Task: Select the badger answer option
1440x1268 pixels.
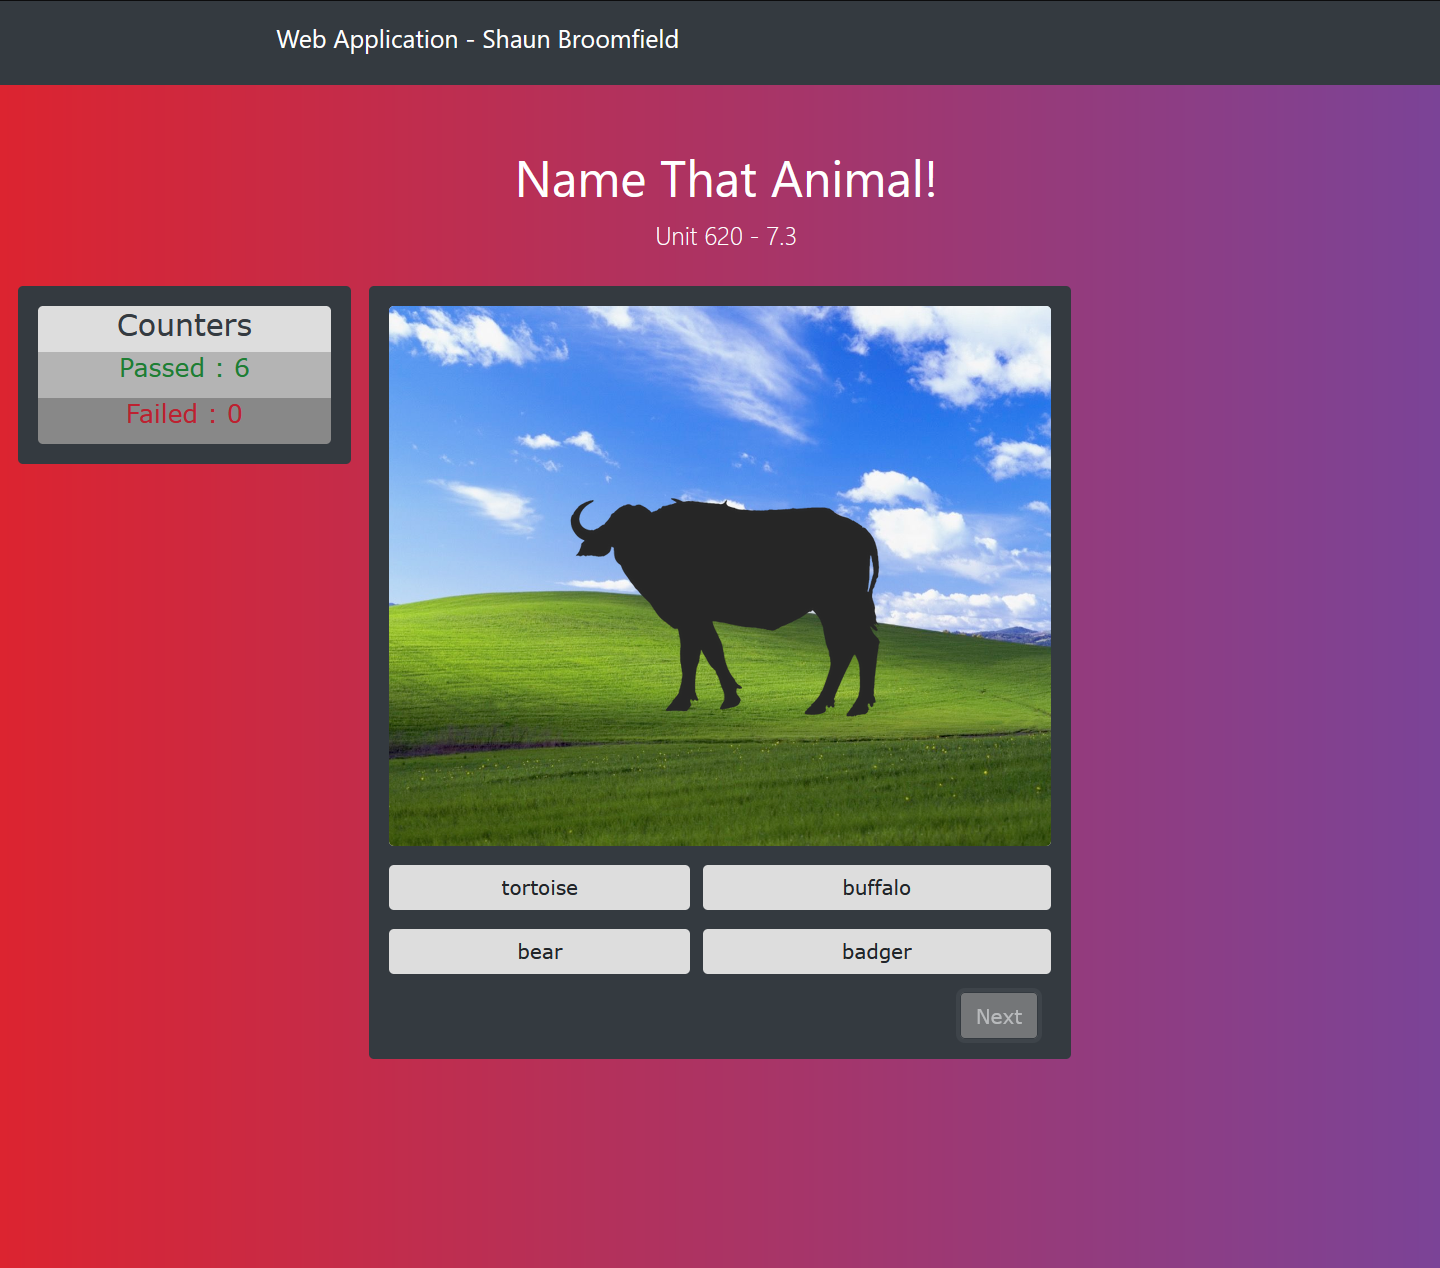Action: [877, 951]
